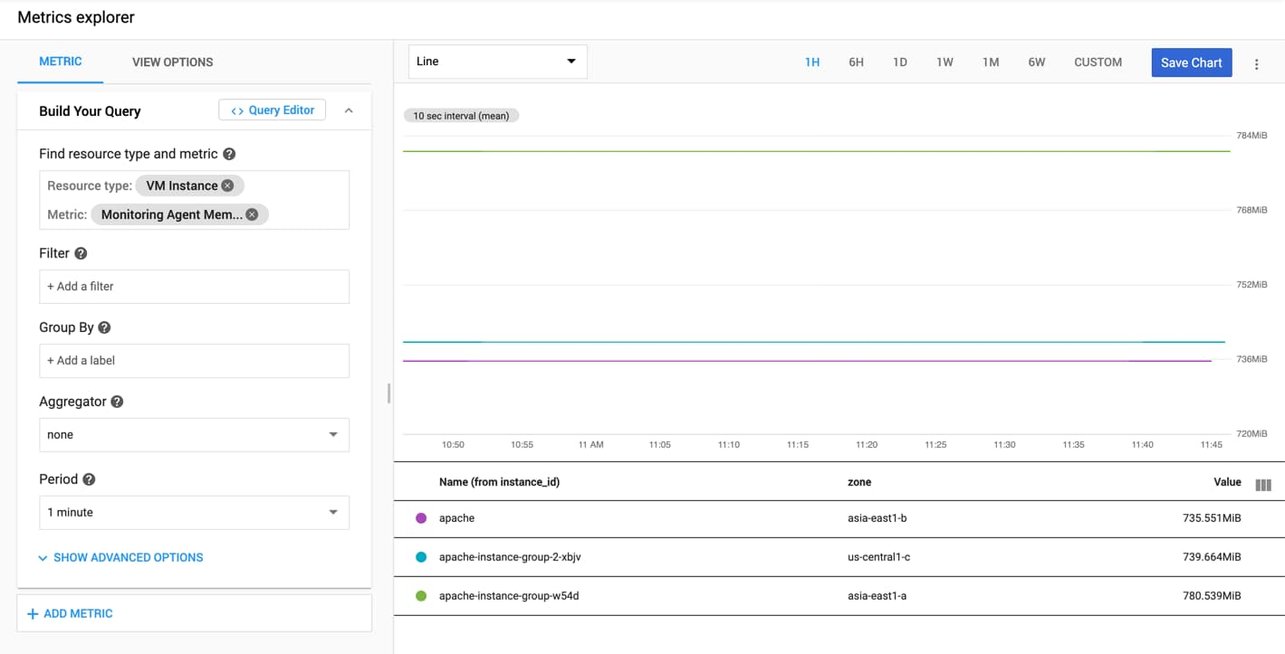This screenshot has height=654, width=1285.
Task: Click the teal dot for apache-instance-group-2-xbjv
Action: (421, 557)
